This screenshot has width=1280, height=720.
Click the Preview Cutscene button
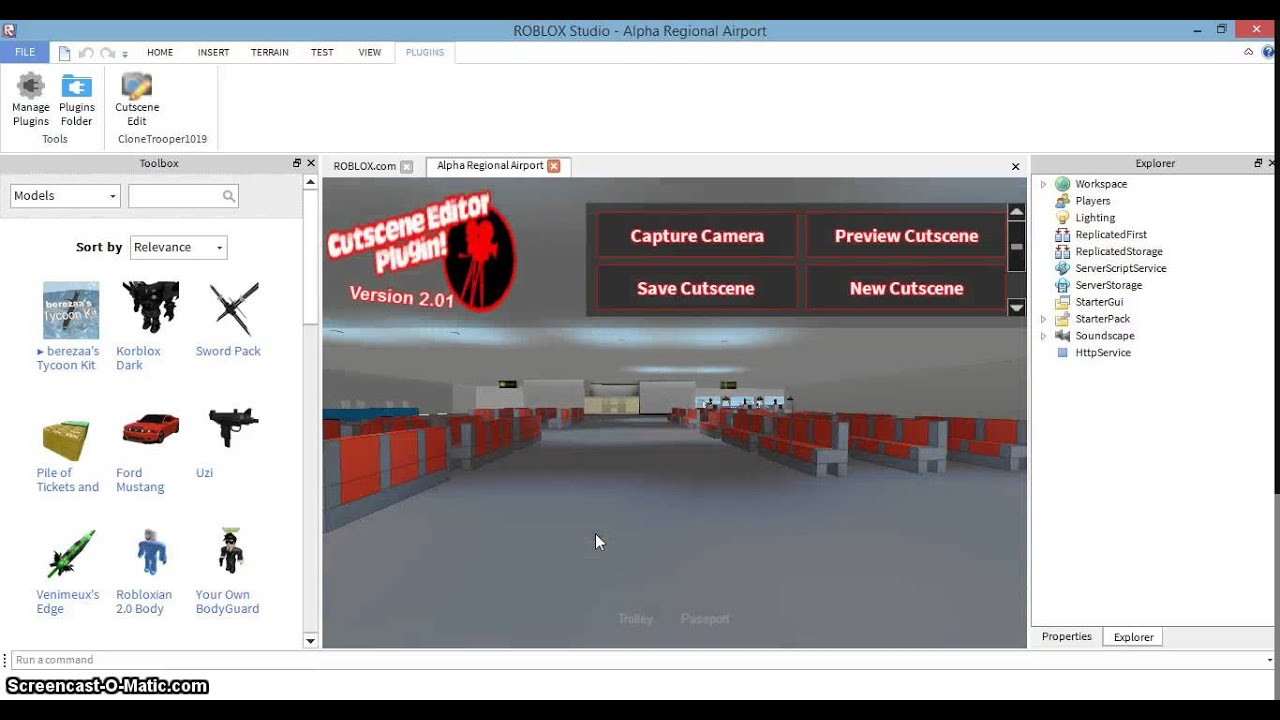click(x=906, y=236)
